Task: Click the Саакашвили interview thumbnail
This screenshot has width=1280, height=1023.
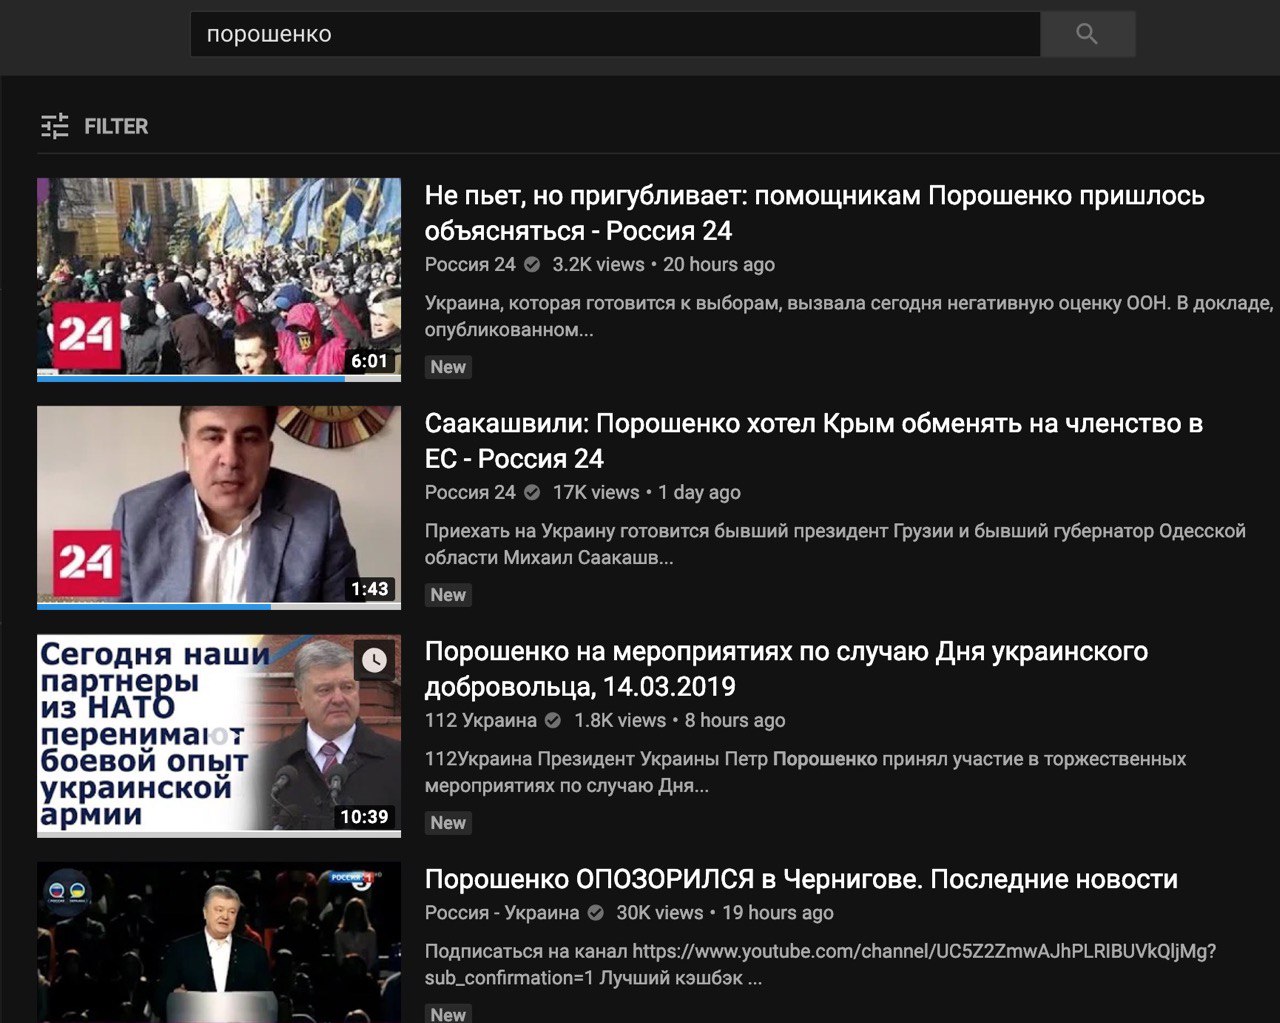Action: (219, 506)
